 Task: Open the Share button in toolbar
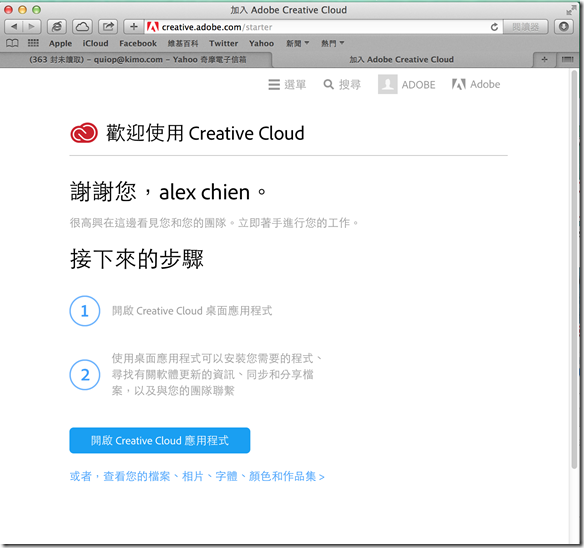coord(108,27)
